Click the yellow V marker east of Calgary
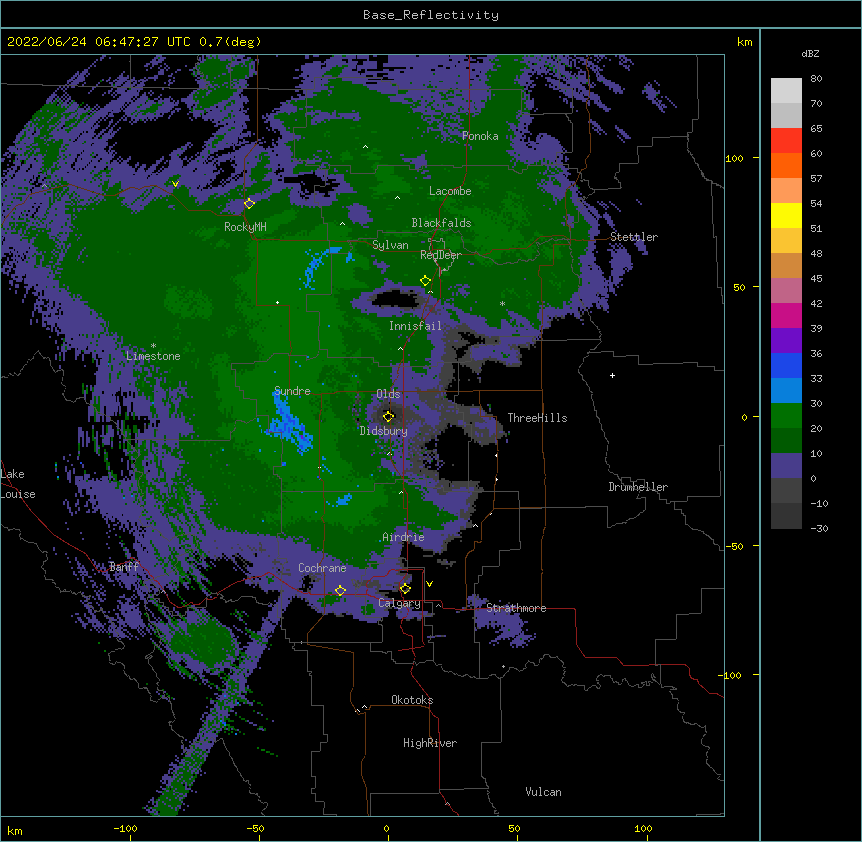Viewport: 862px width, 842px height. pos(429,584)
